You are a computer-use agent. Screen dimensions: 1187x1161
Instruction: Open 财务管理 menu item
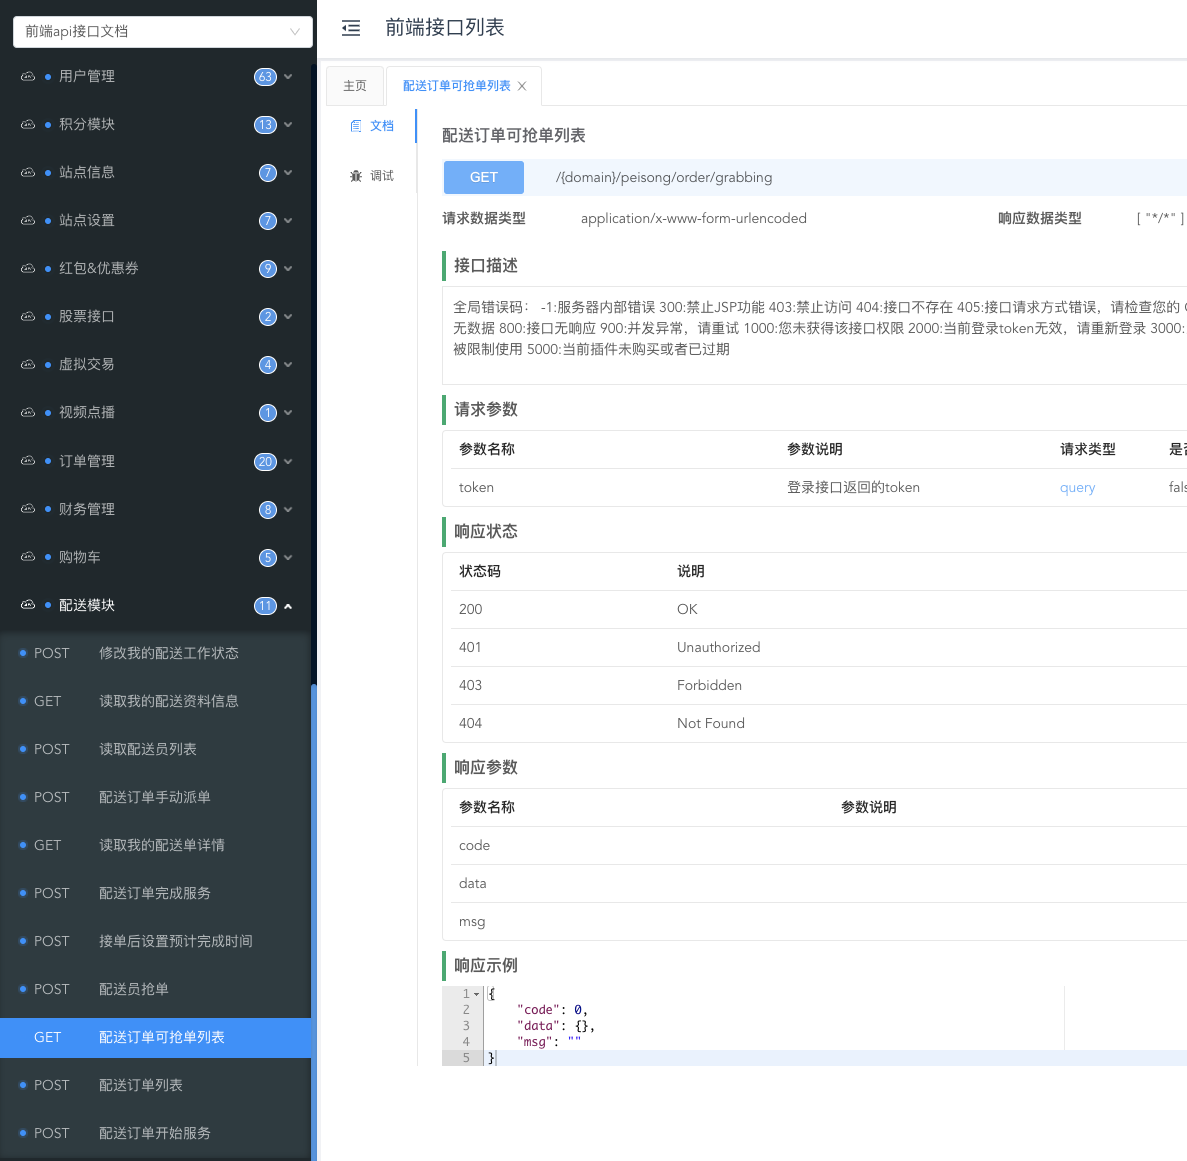(x=157, y=509)
